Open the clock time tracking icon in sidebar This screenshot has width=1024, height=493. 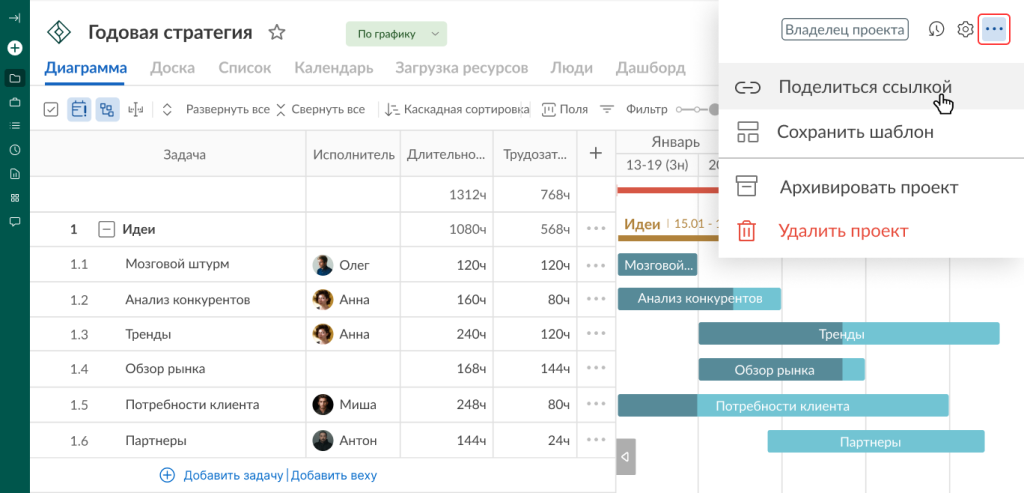pyautogui.click(x=14, y=150)
